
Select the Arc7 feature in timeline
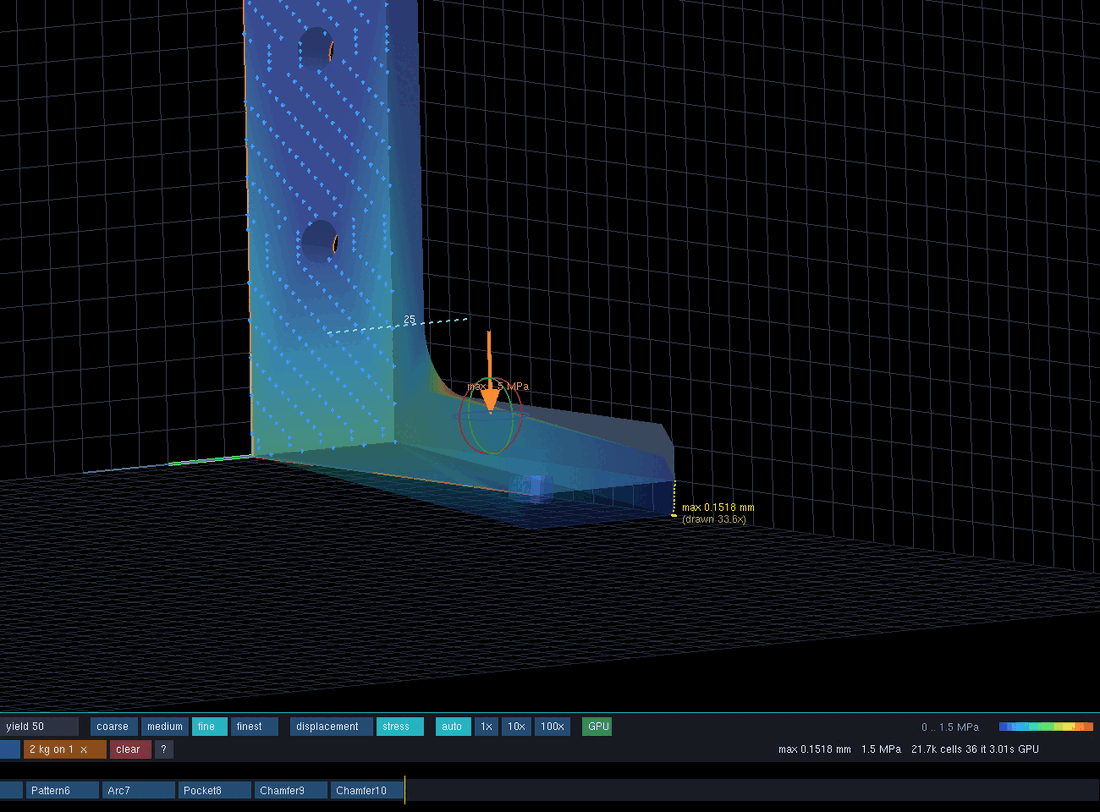[x=138, y=790]
